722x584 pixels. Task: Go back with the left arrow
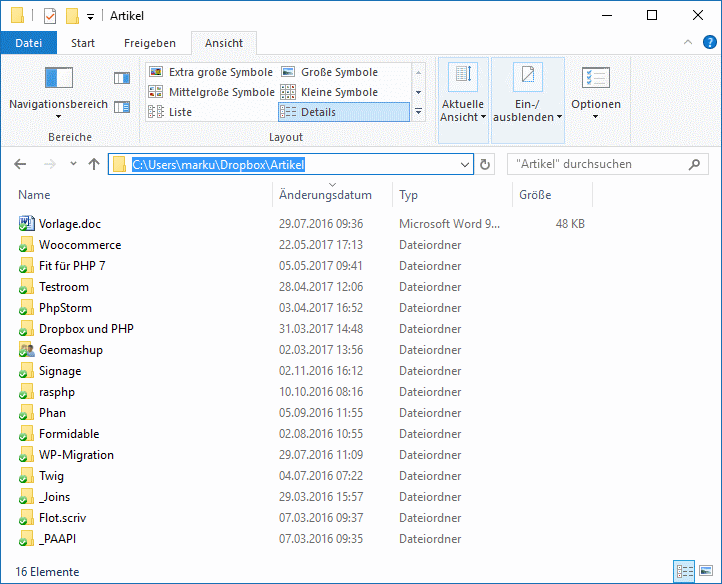tap(20, 164)
